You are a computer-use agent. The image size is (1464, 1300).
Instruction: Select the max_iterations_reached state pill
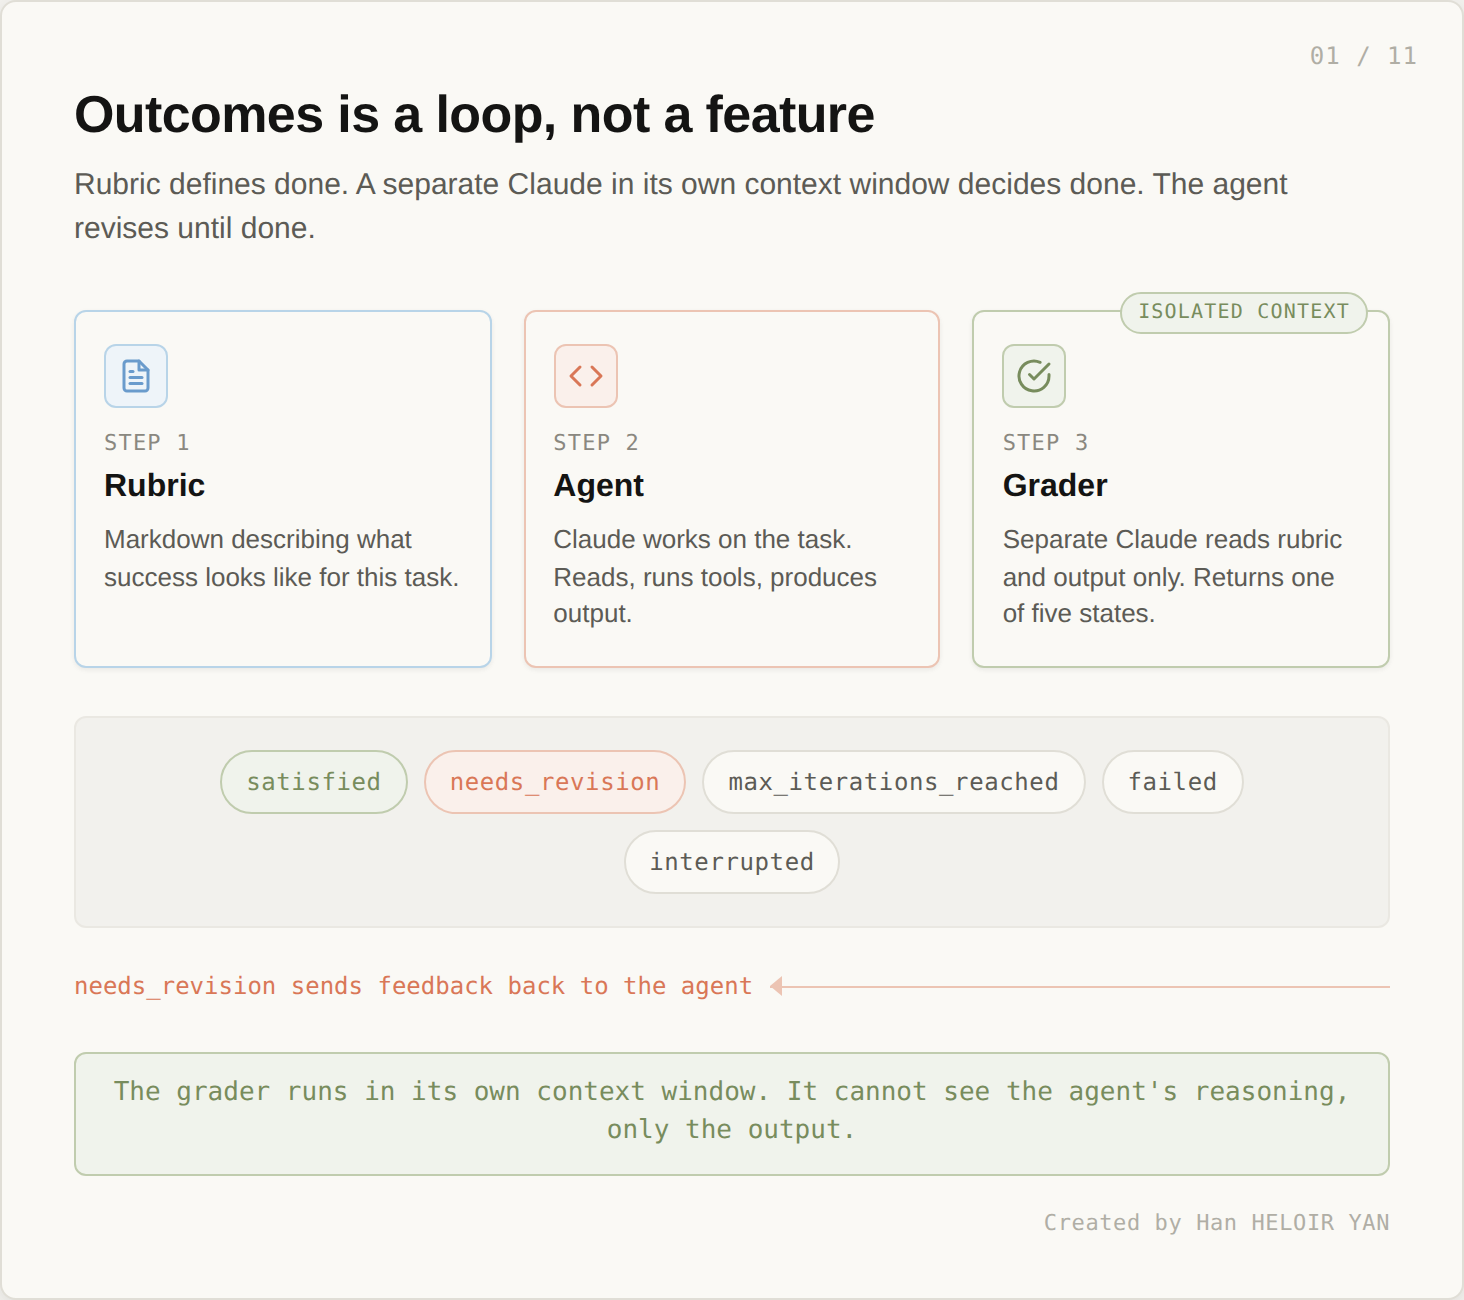click(894, 782)
